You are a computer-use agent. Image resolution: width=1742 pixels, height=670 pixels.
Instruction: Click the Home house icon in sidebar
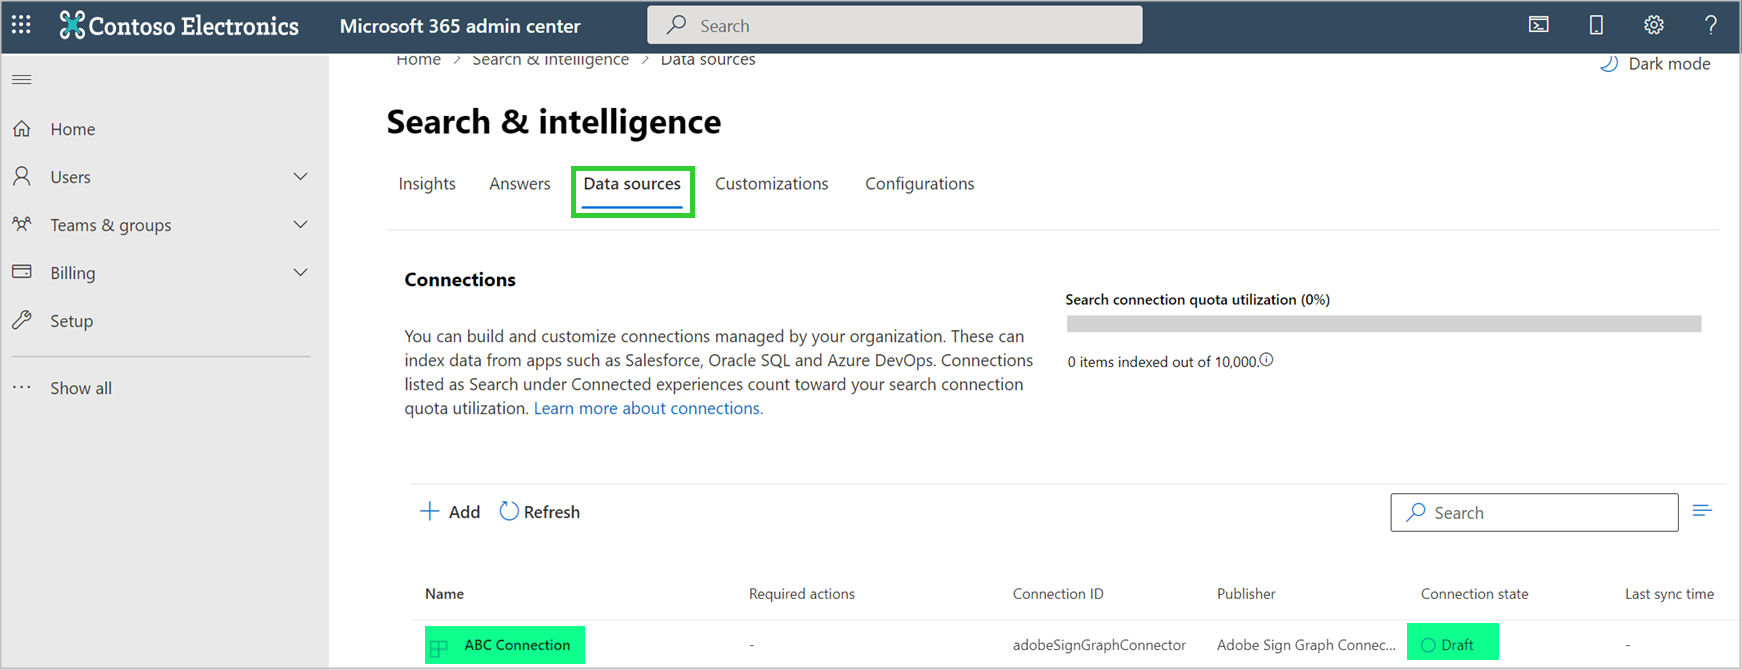[x=22, y=129]
